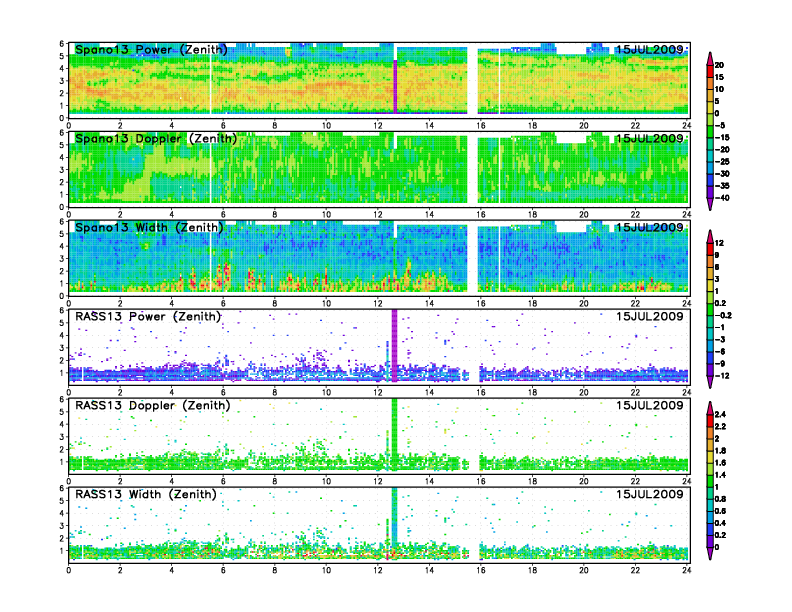Screen dimensions: 792x612
Task: Click the "-40" label on the top colorbar
Action: click(722, 198)
